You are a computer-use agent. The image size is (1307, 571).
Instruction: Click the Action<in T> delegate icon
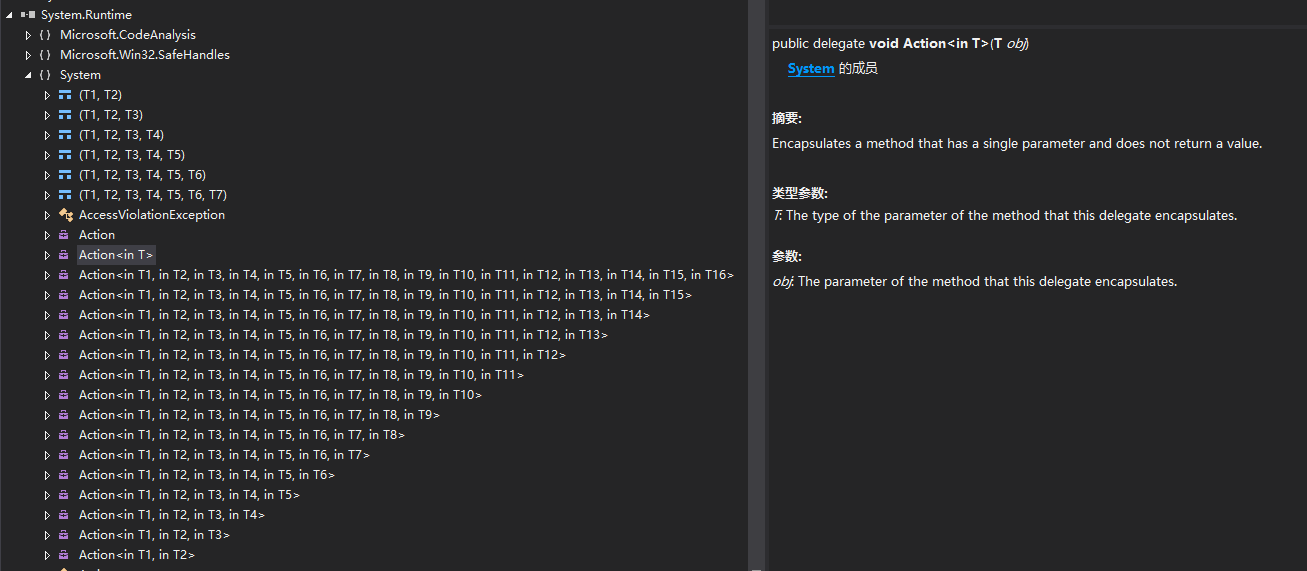[65, 255]
